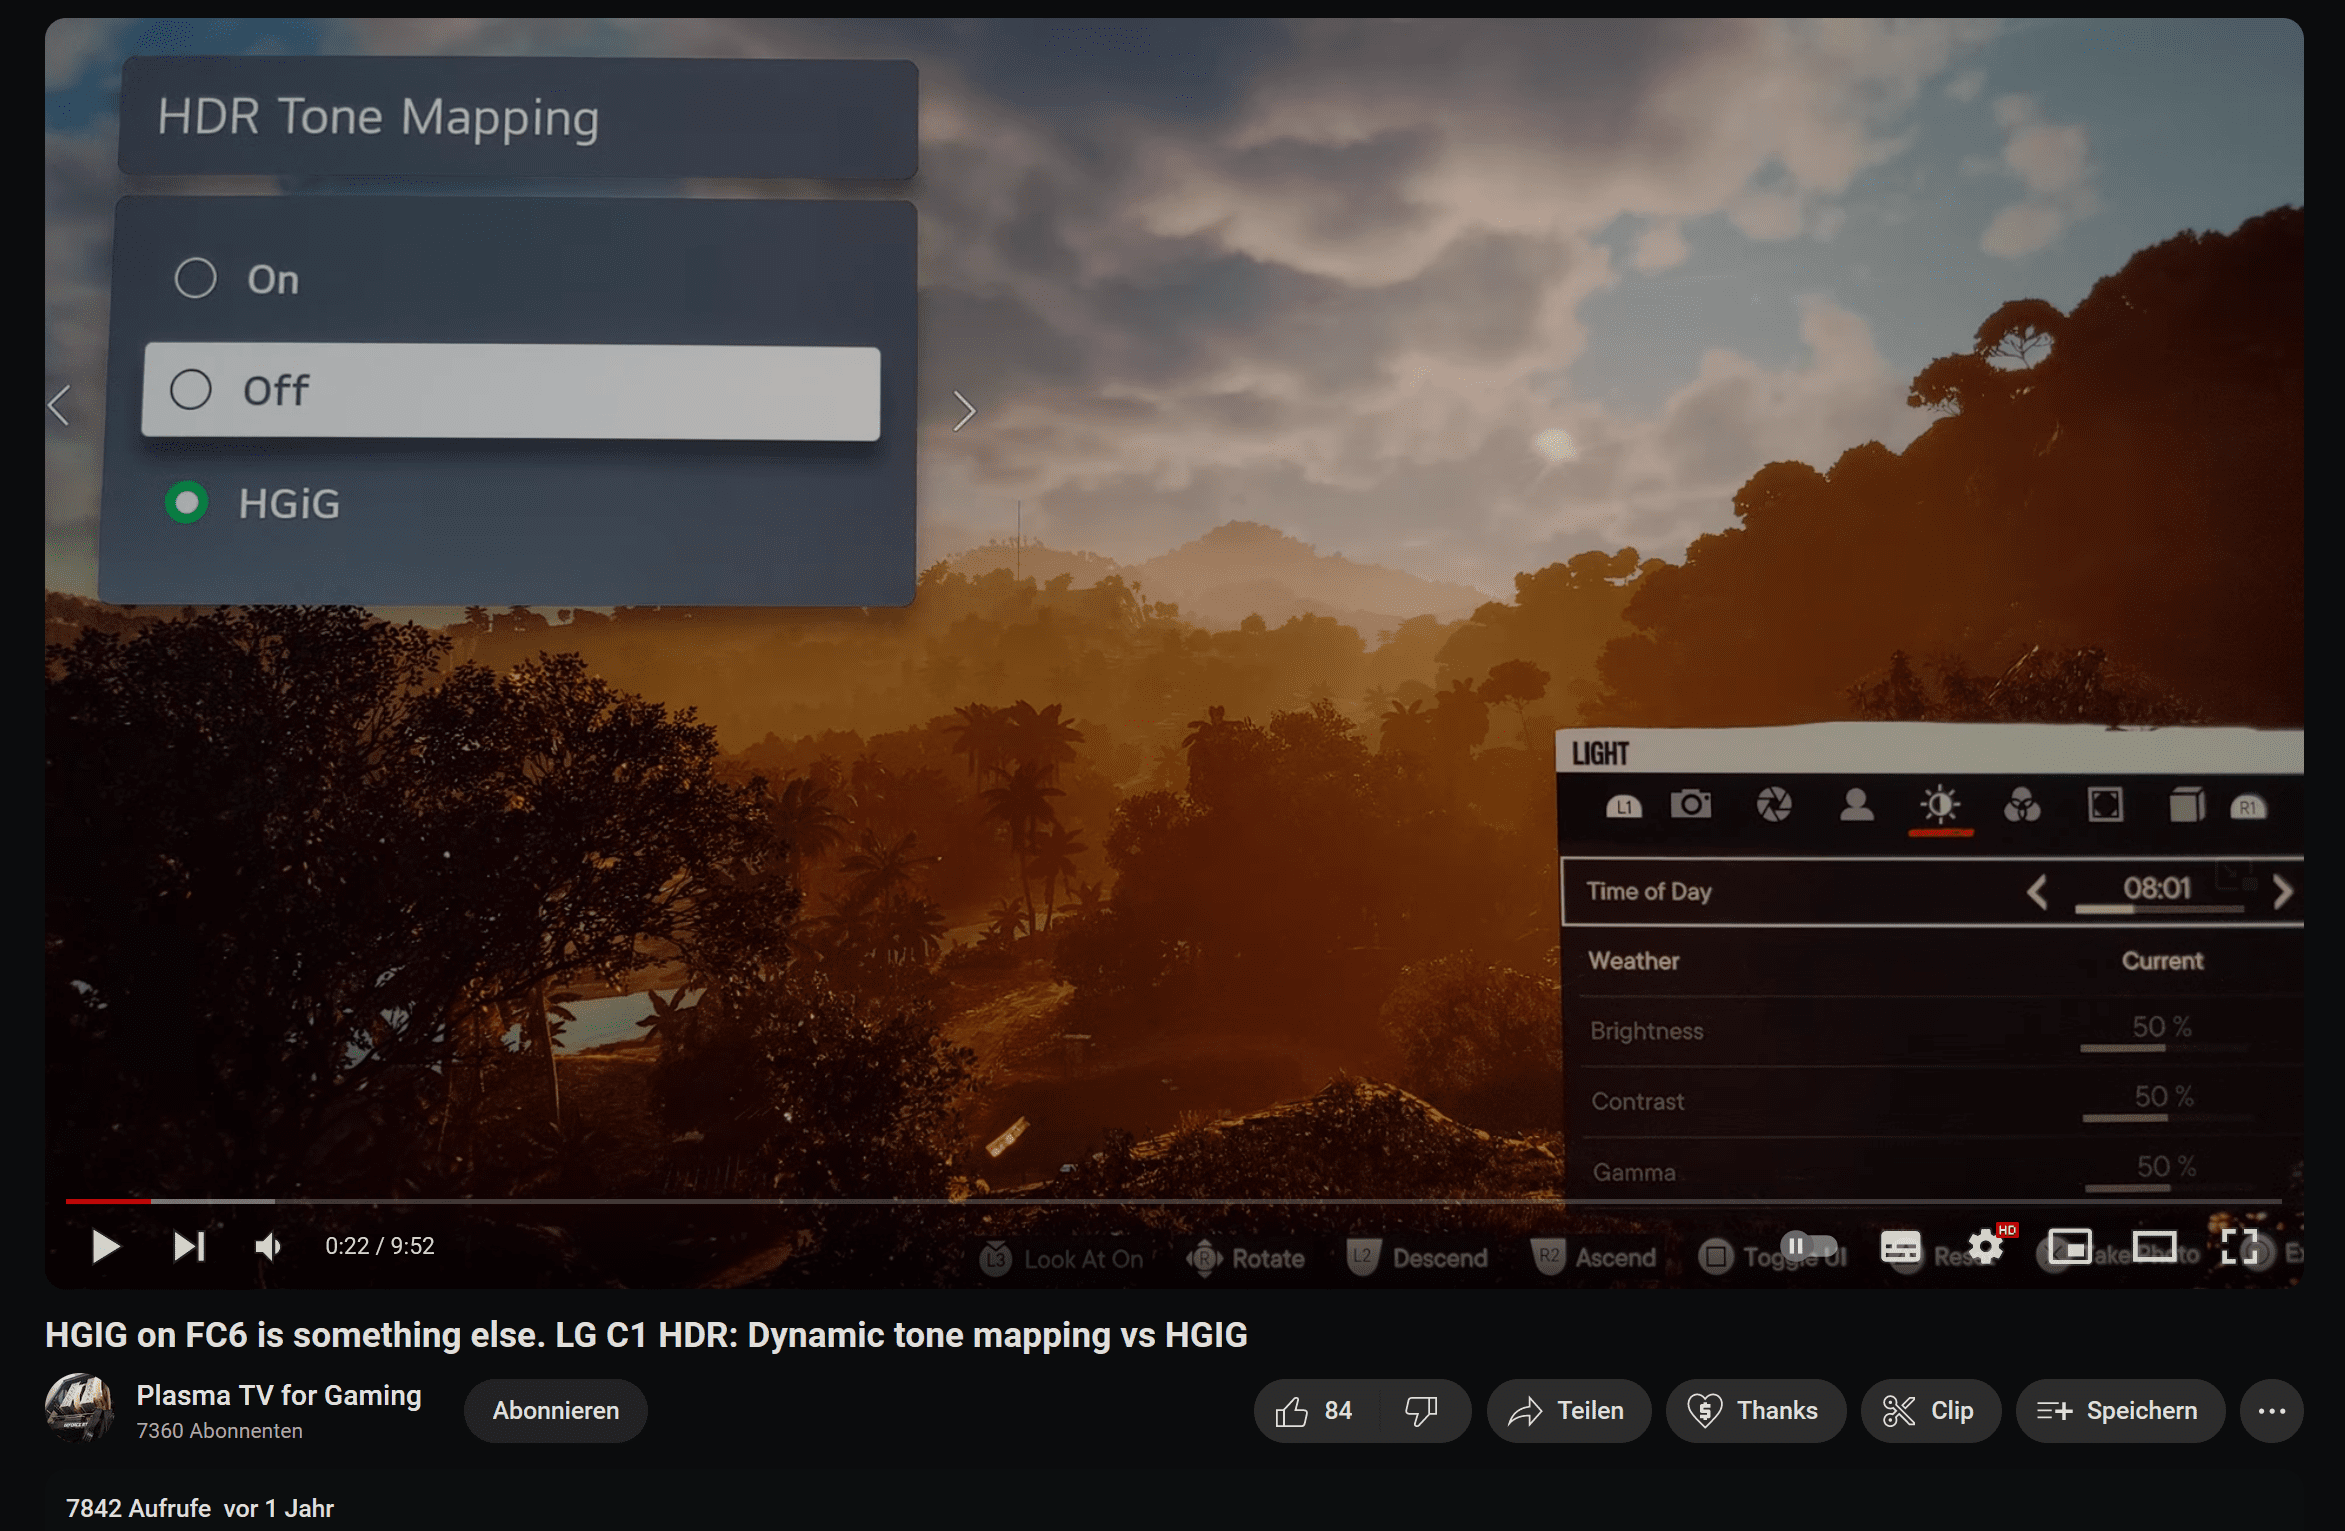This screenshot has height=1531, width=2345.
Task: Click the Clip button
Action: point(1930,1411)
